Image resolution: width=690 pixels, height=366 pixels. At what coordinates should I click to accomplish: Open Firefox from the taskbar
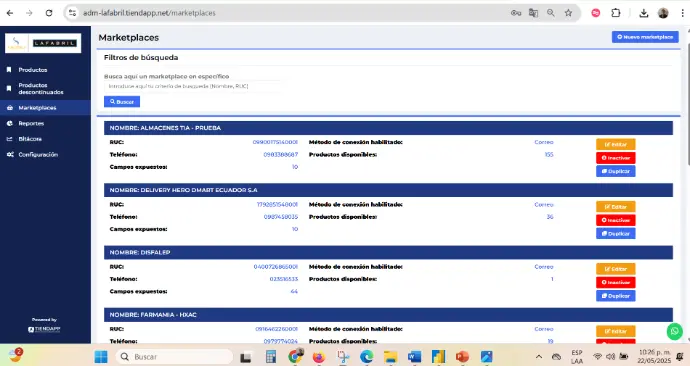point(319,357)
